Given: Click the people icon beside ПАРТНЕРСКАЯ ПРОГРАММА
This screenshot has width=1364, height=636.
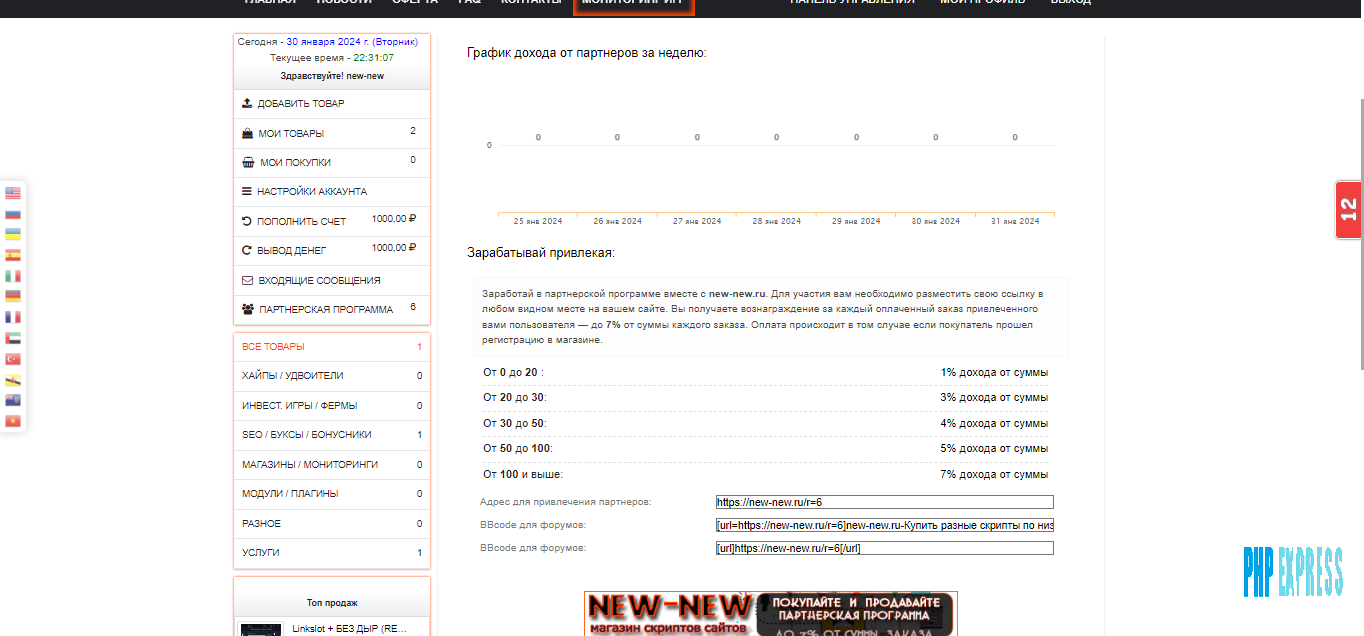Looking at the screenshot, I should pyautogui.click(x=248, y=309).
